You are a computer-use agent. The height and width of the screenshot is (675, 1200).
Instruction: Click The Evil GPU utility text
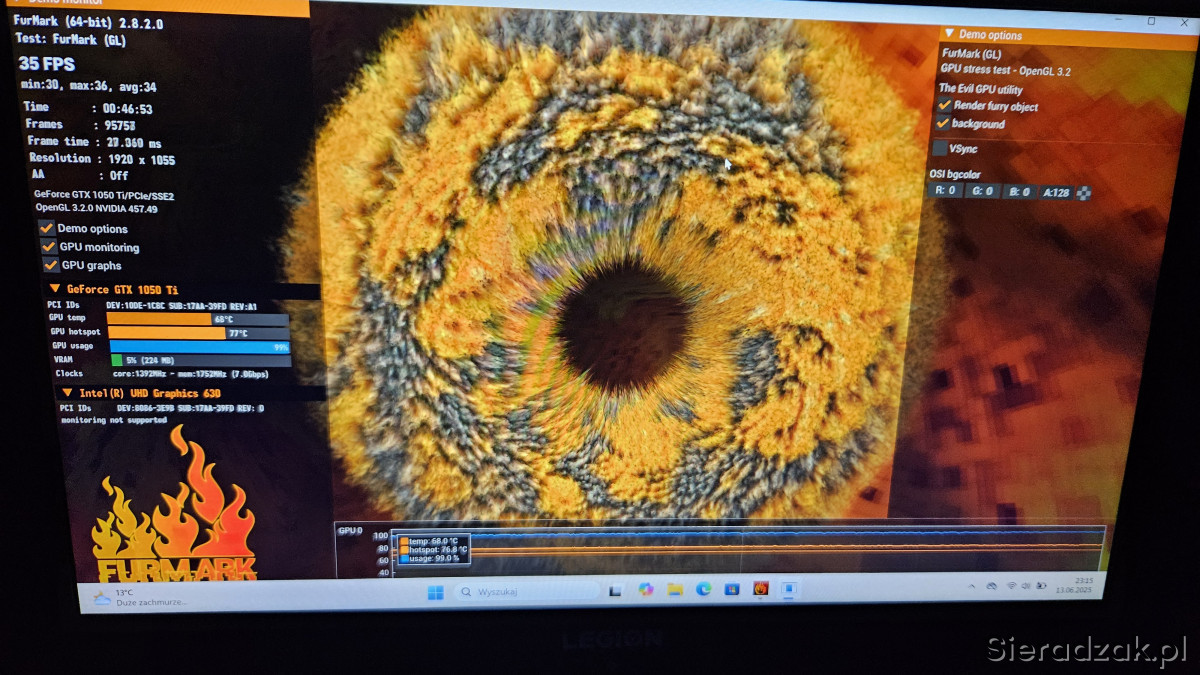980,89
